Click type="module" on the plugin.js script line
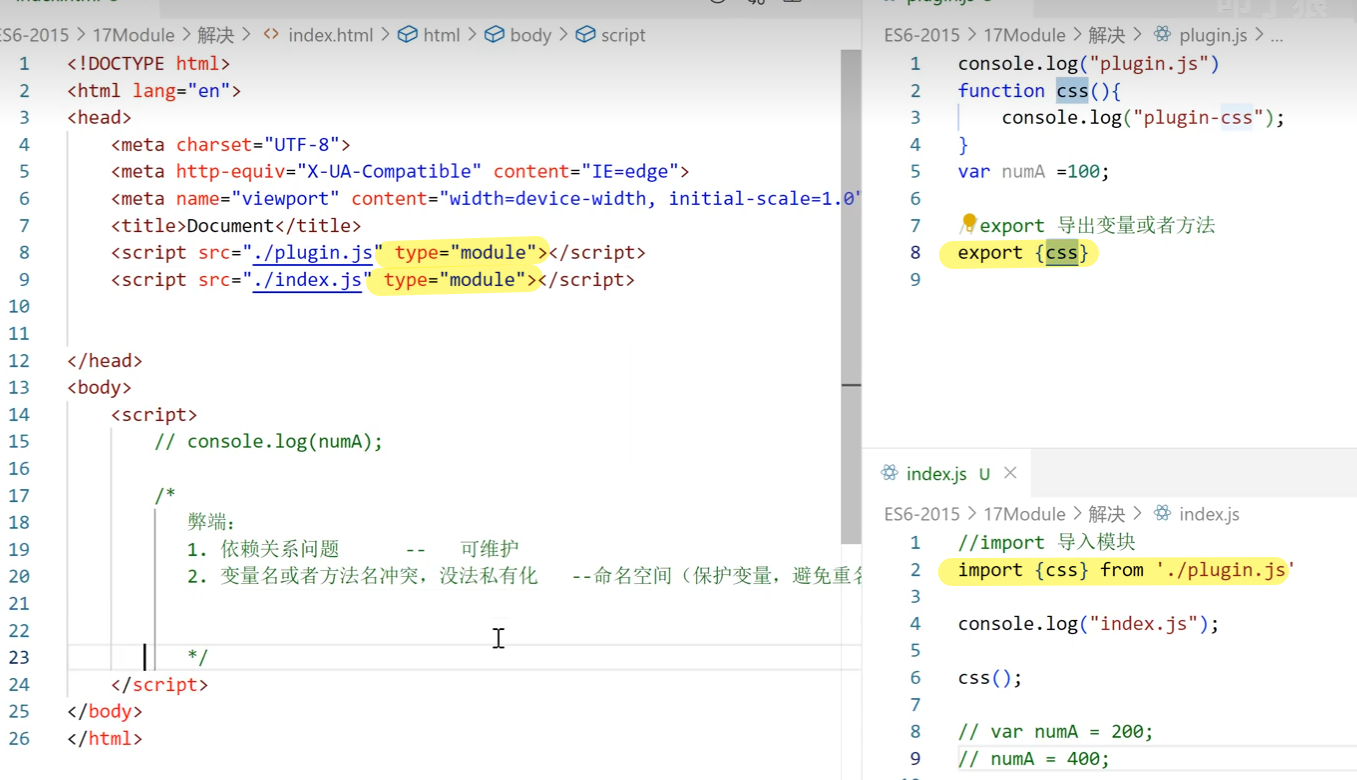Screen dimensions: 1357x780 [466, 253]
